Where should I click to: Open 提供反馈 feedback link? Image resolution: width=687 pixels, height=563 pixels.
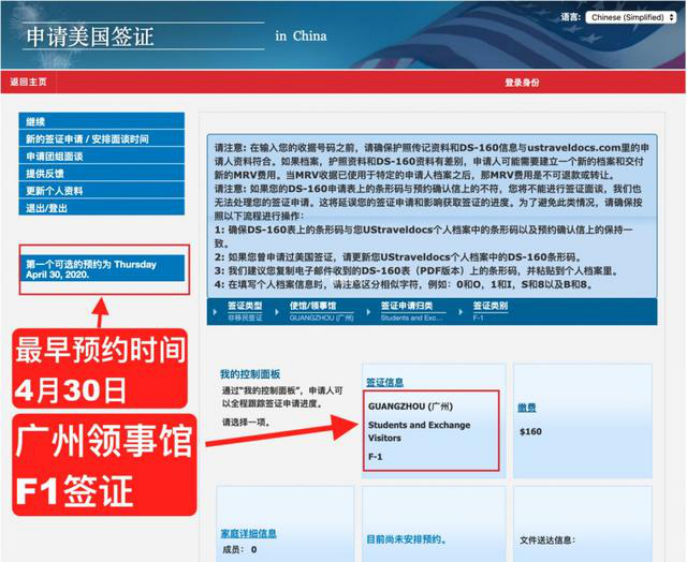point(44,174)
